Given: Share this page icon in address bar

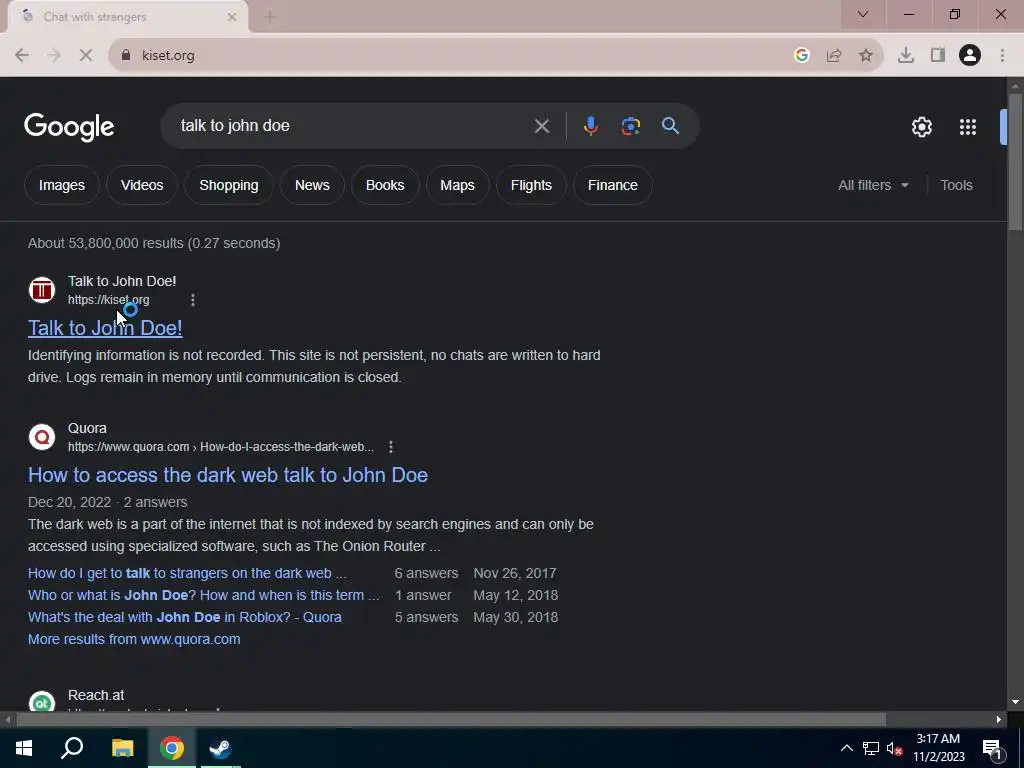Looking at the screenshot, I should pos(834,56).
